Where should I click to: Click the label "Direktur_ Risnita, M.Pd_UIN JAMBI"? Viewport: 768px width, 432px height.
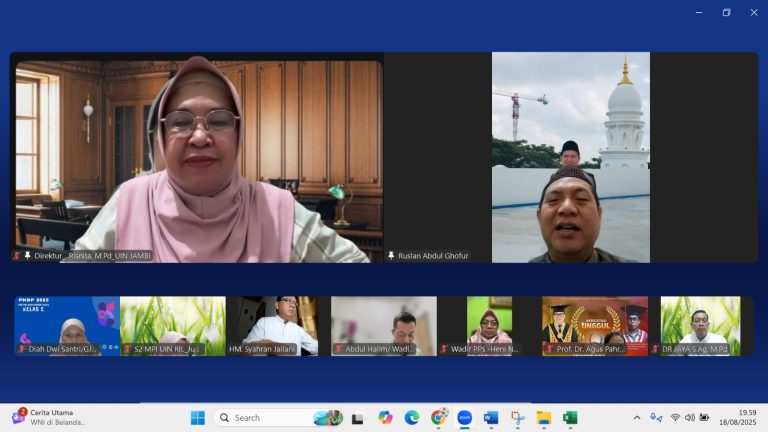coord(92,256)
